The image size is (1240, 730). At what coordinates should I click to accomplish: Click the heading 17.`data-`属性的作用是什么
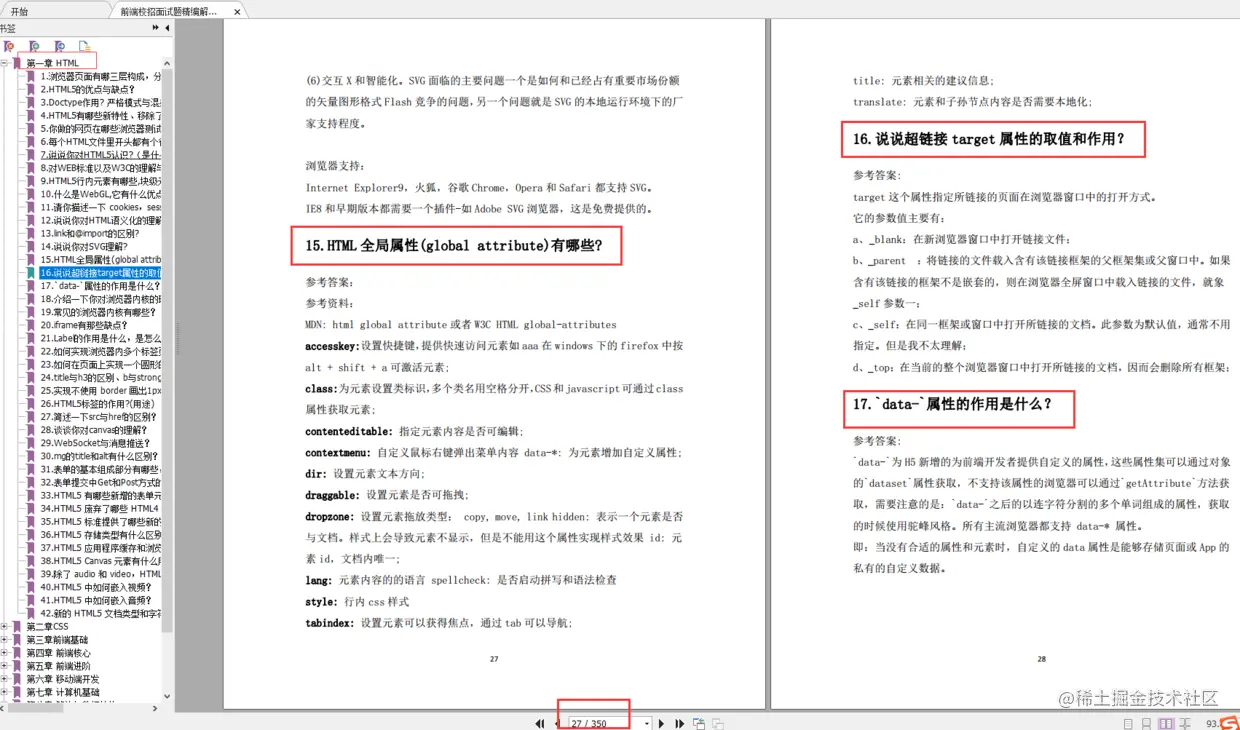[x=952, y=405]
